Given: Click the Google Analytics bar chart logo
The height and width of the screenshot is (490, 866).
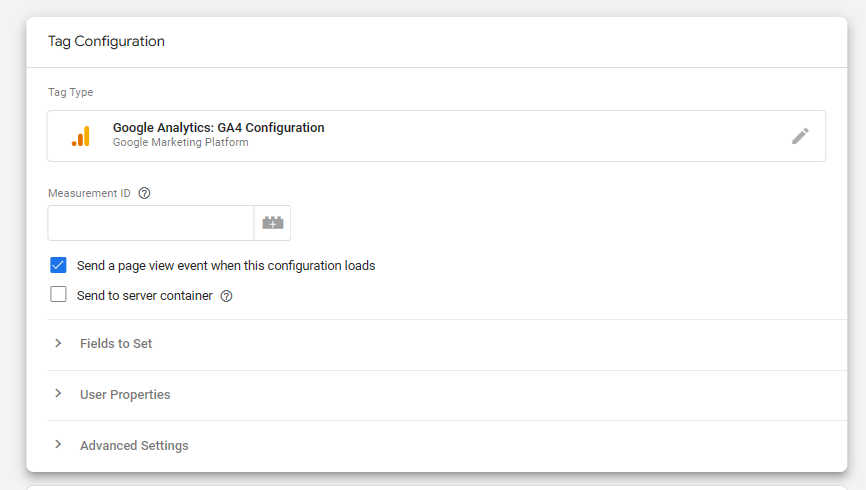Looking at the screenshot, I should [x=81, y=136].
